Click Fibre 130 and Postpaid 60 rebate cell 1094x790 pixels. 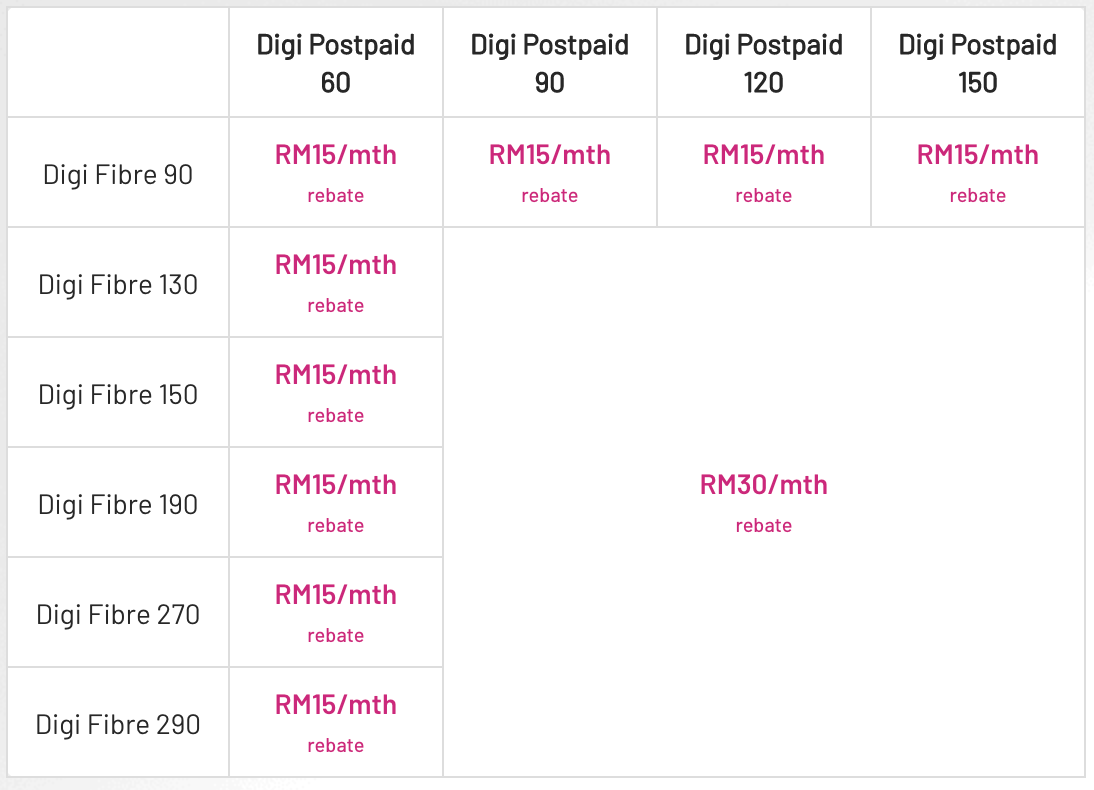(x=336, y=282)
